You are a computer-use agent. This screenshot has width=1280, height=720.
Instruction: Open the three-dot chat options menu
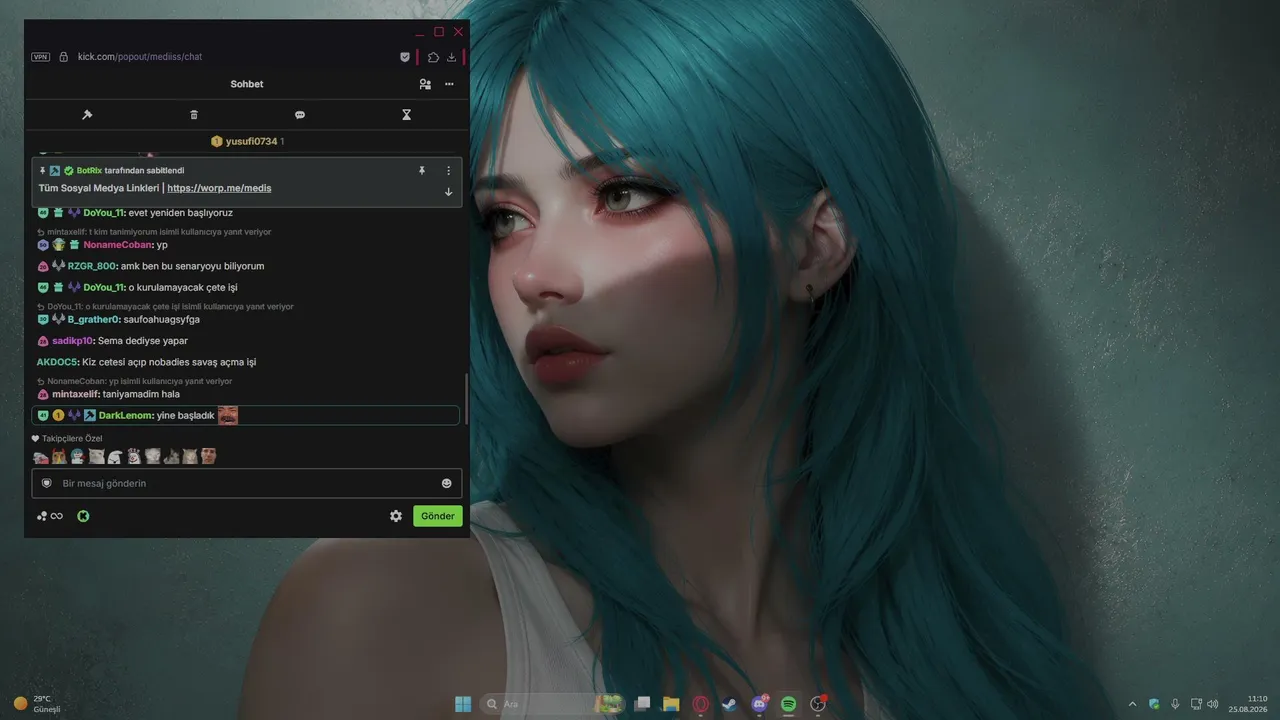coord(450,84)
